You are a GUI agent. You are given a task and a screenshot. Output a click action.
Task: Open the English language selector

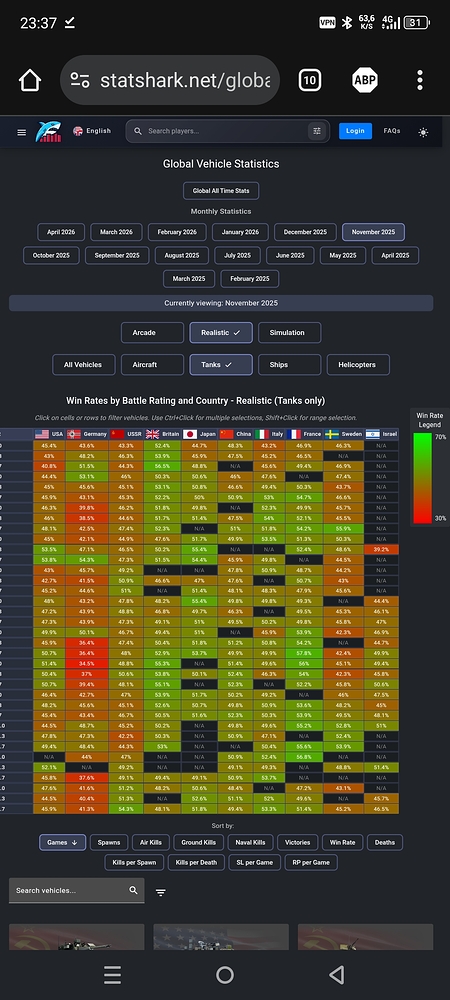(92, 131)
